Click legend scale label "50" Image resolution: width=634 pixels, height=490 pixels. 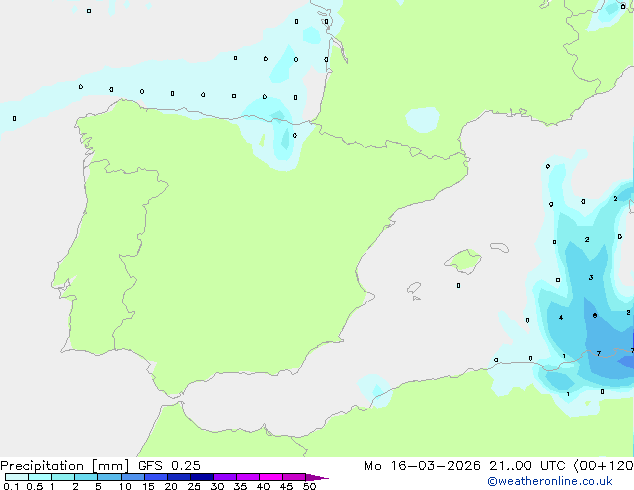(x=310, y=486)
